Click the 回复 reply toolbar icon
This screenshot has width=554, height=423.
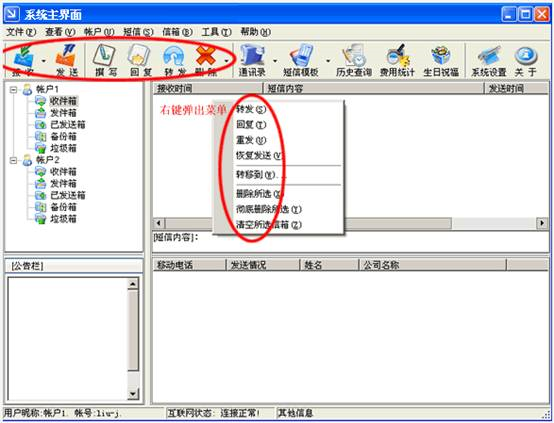[140, 60]
